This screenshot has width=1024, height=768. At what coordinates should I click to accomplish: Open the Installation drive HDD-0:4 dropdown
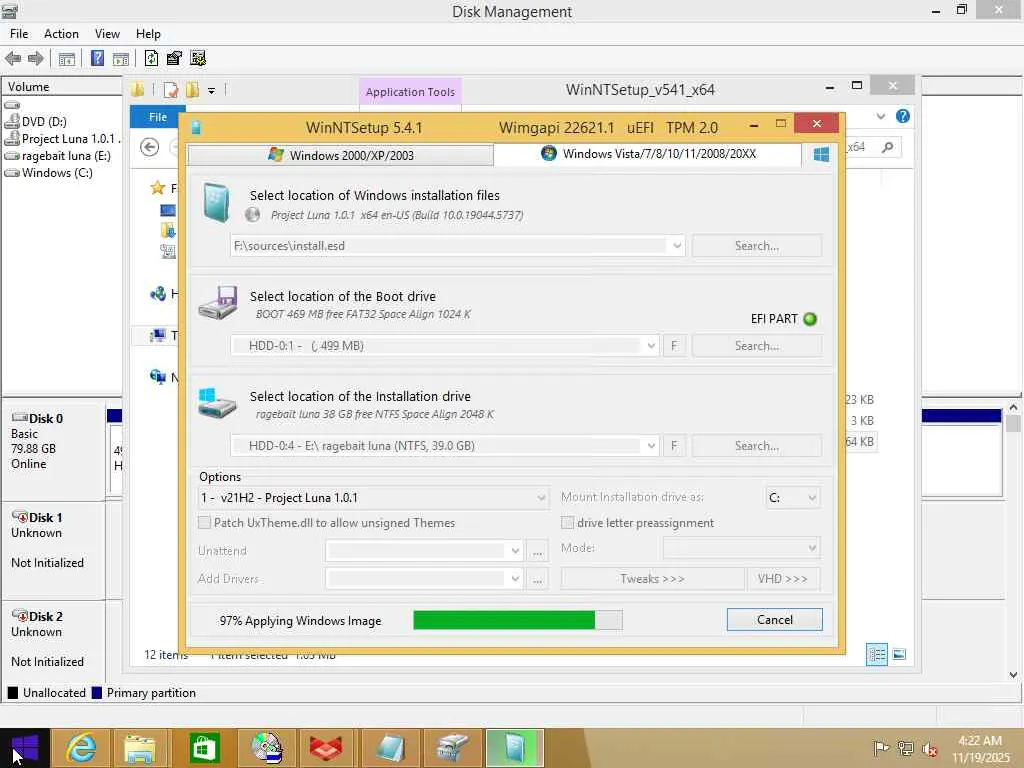pos(650,445)
